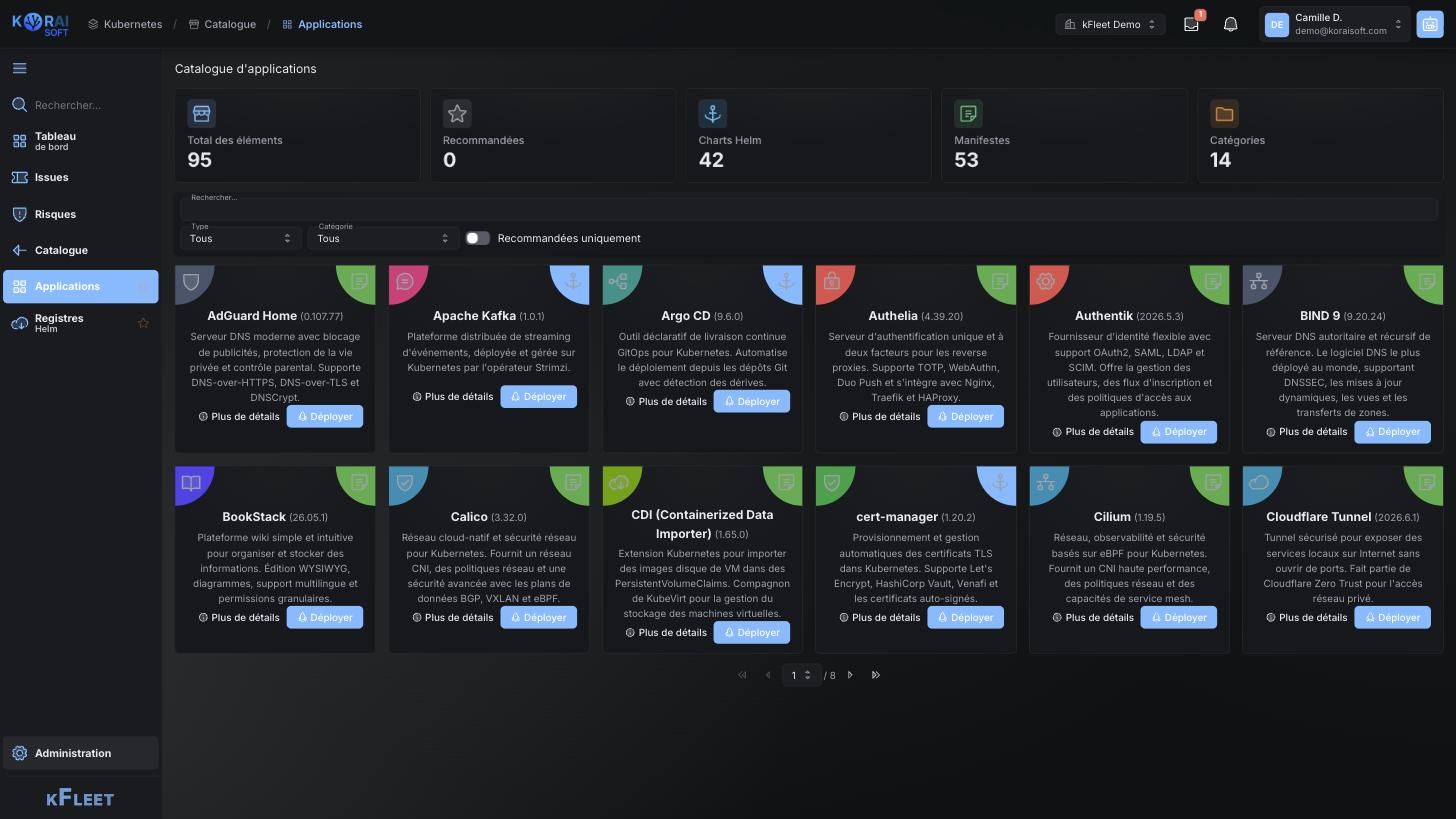View Plus de détails for BIND 9
Image resolution: width=1456 pixels, height=819 pixels.
click(1307, 432)
